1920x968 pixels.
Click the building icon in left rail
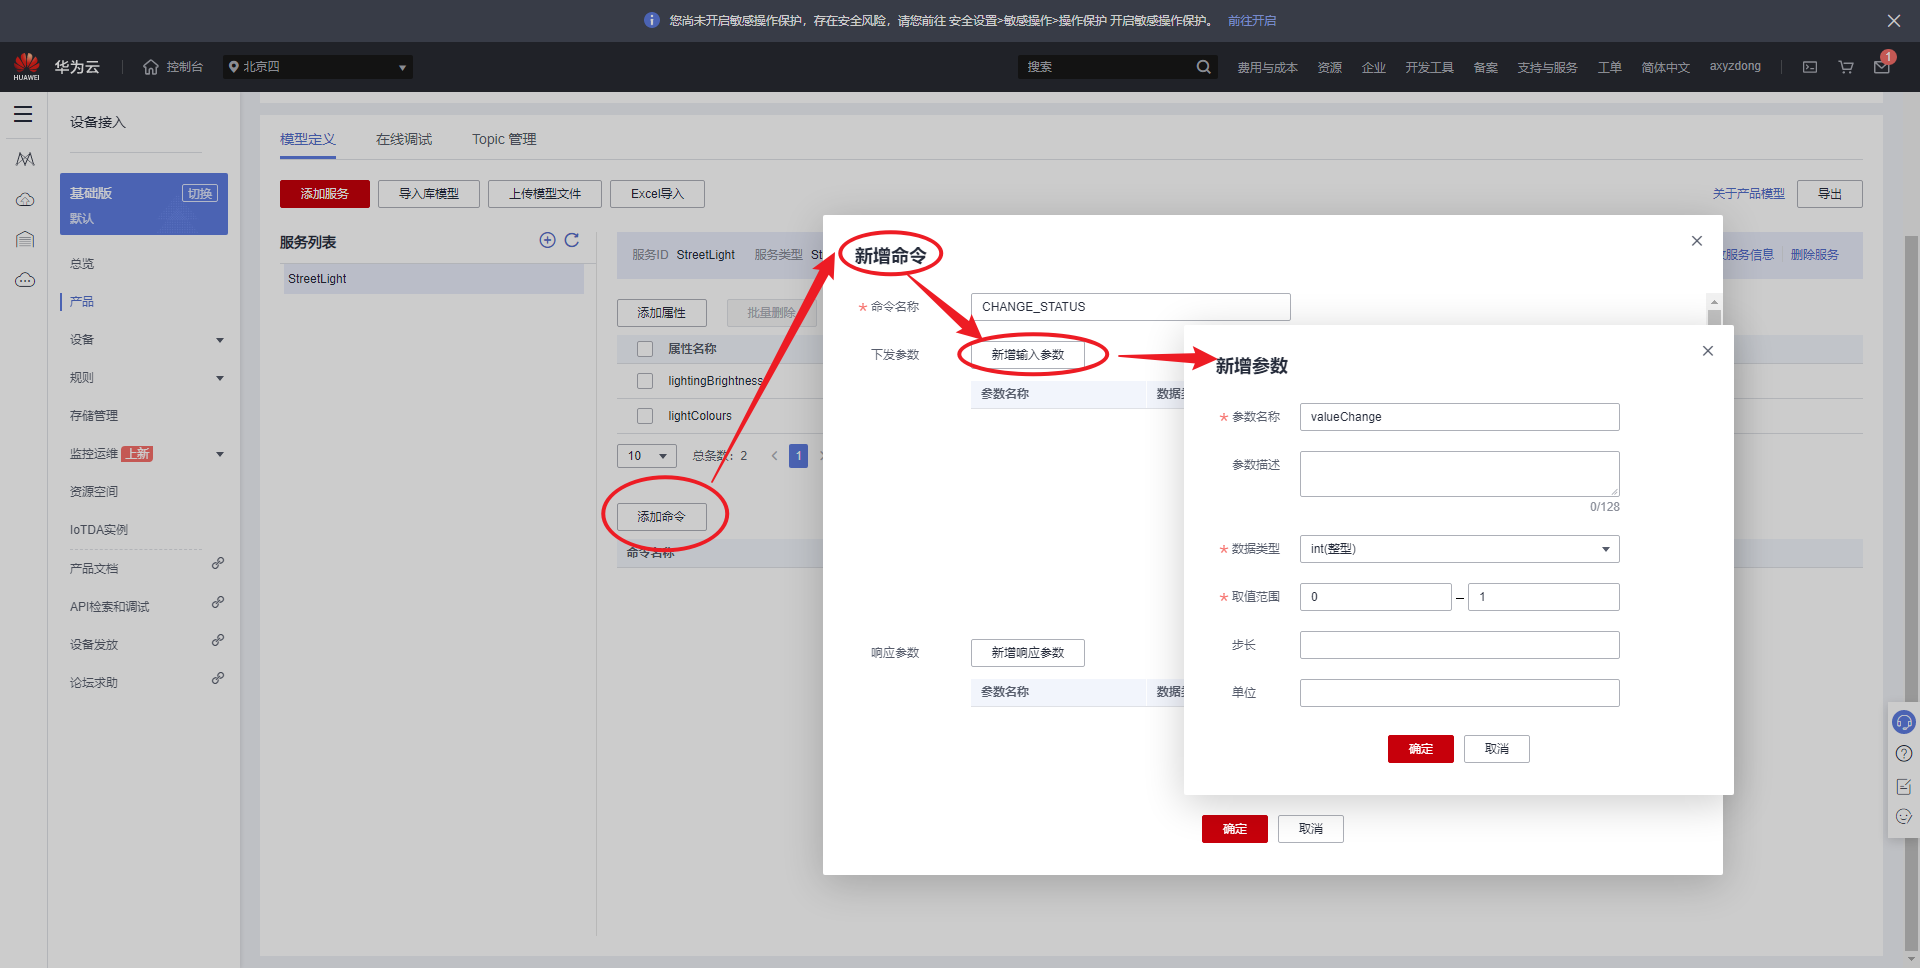(25, 239)
